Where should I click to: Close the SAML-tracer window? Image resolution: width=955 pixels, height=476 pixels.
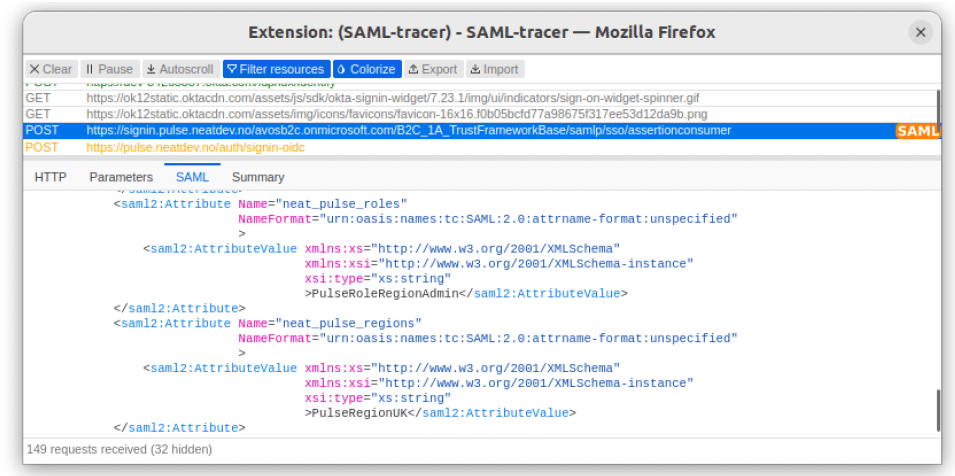click(x=920, y=32)
